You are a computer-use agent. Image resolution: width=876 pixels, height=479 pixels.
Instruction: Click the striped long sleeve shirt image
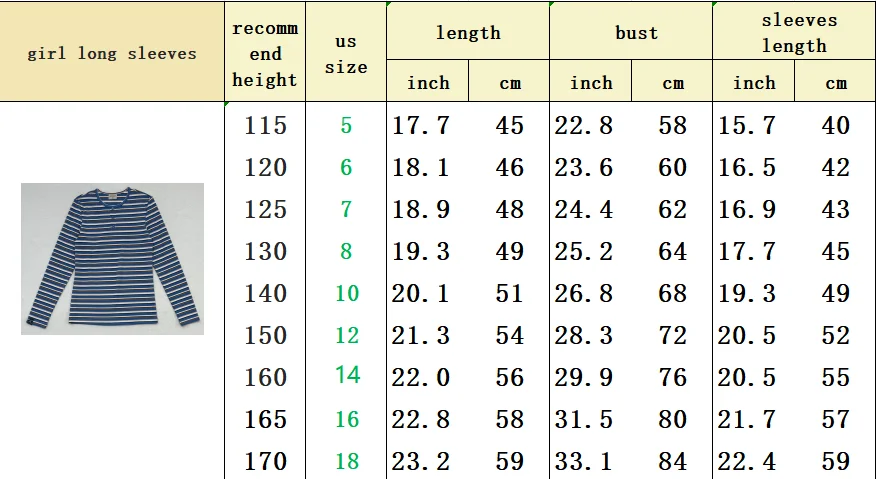tap(112, 259)
